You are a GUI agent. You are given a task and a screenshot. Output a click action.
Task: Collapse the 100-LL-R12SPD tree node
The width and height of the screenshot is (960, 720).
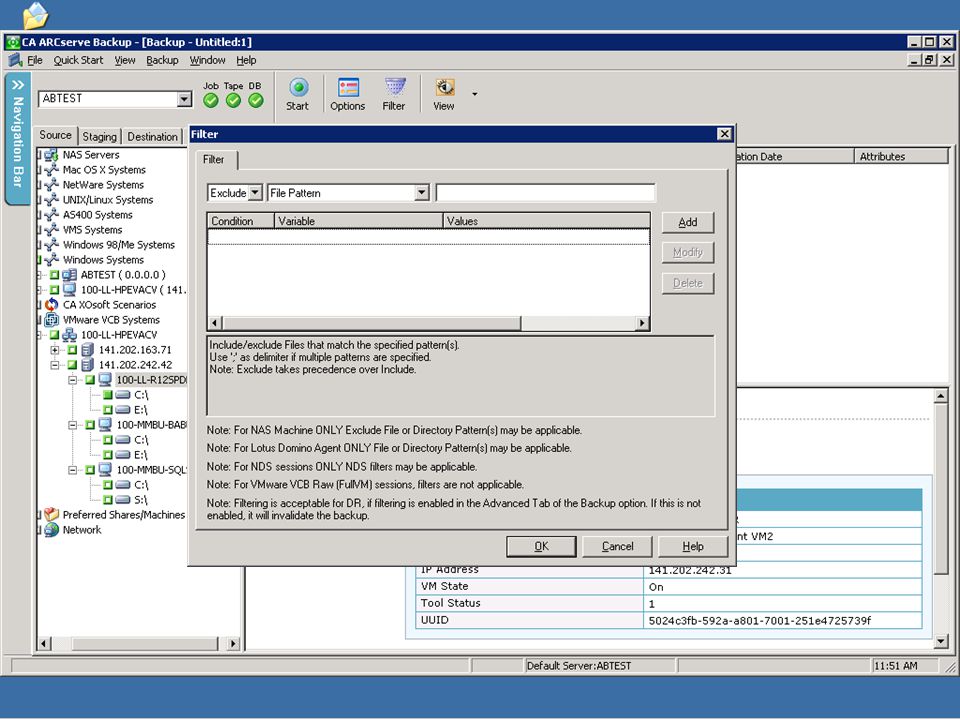[x=72, y=380]
